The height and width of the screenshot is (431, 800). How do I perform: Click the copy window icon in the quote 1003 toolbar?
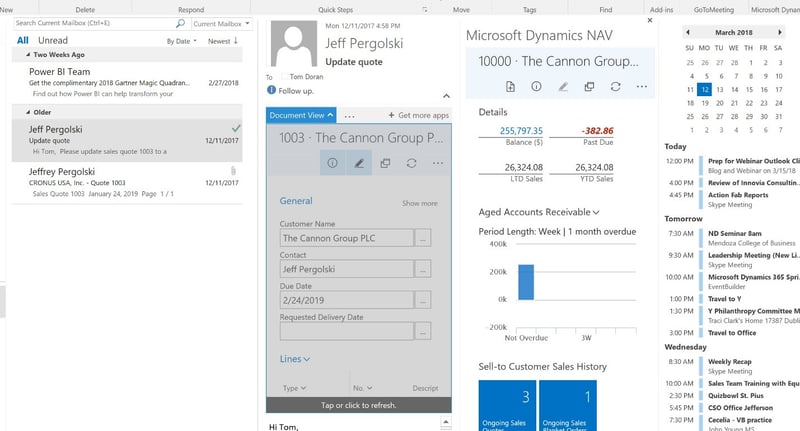point(385,163)
